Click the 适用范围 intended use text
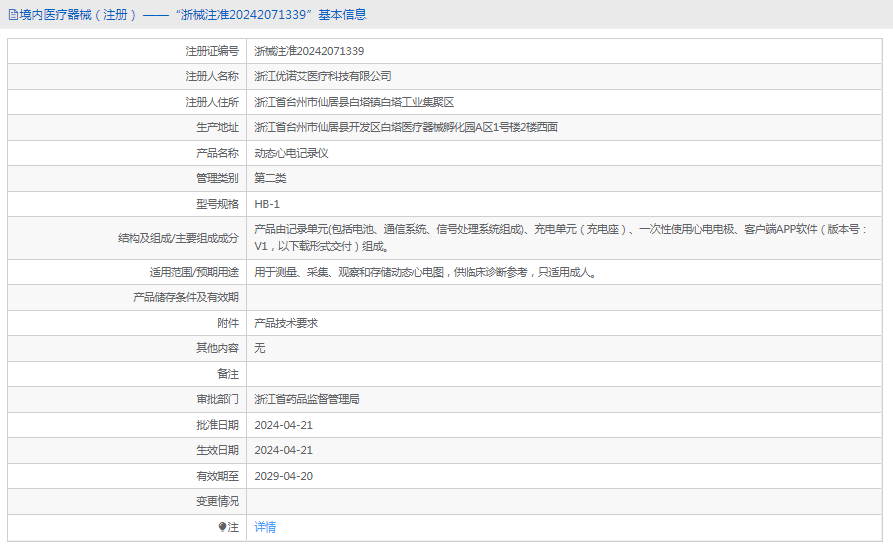This screenshot has height=551, width=893. [425, 272]
